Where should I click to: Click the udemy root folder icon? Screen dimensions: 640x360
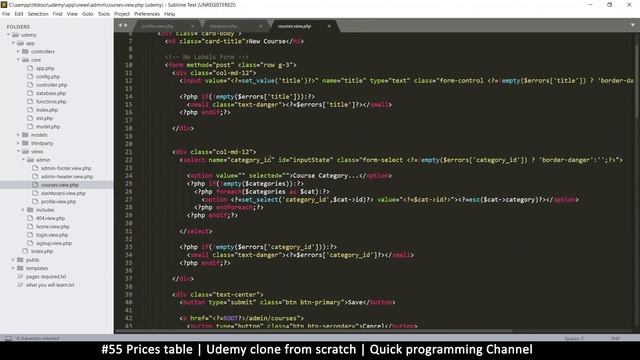[x=16, y=35]
